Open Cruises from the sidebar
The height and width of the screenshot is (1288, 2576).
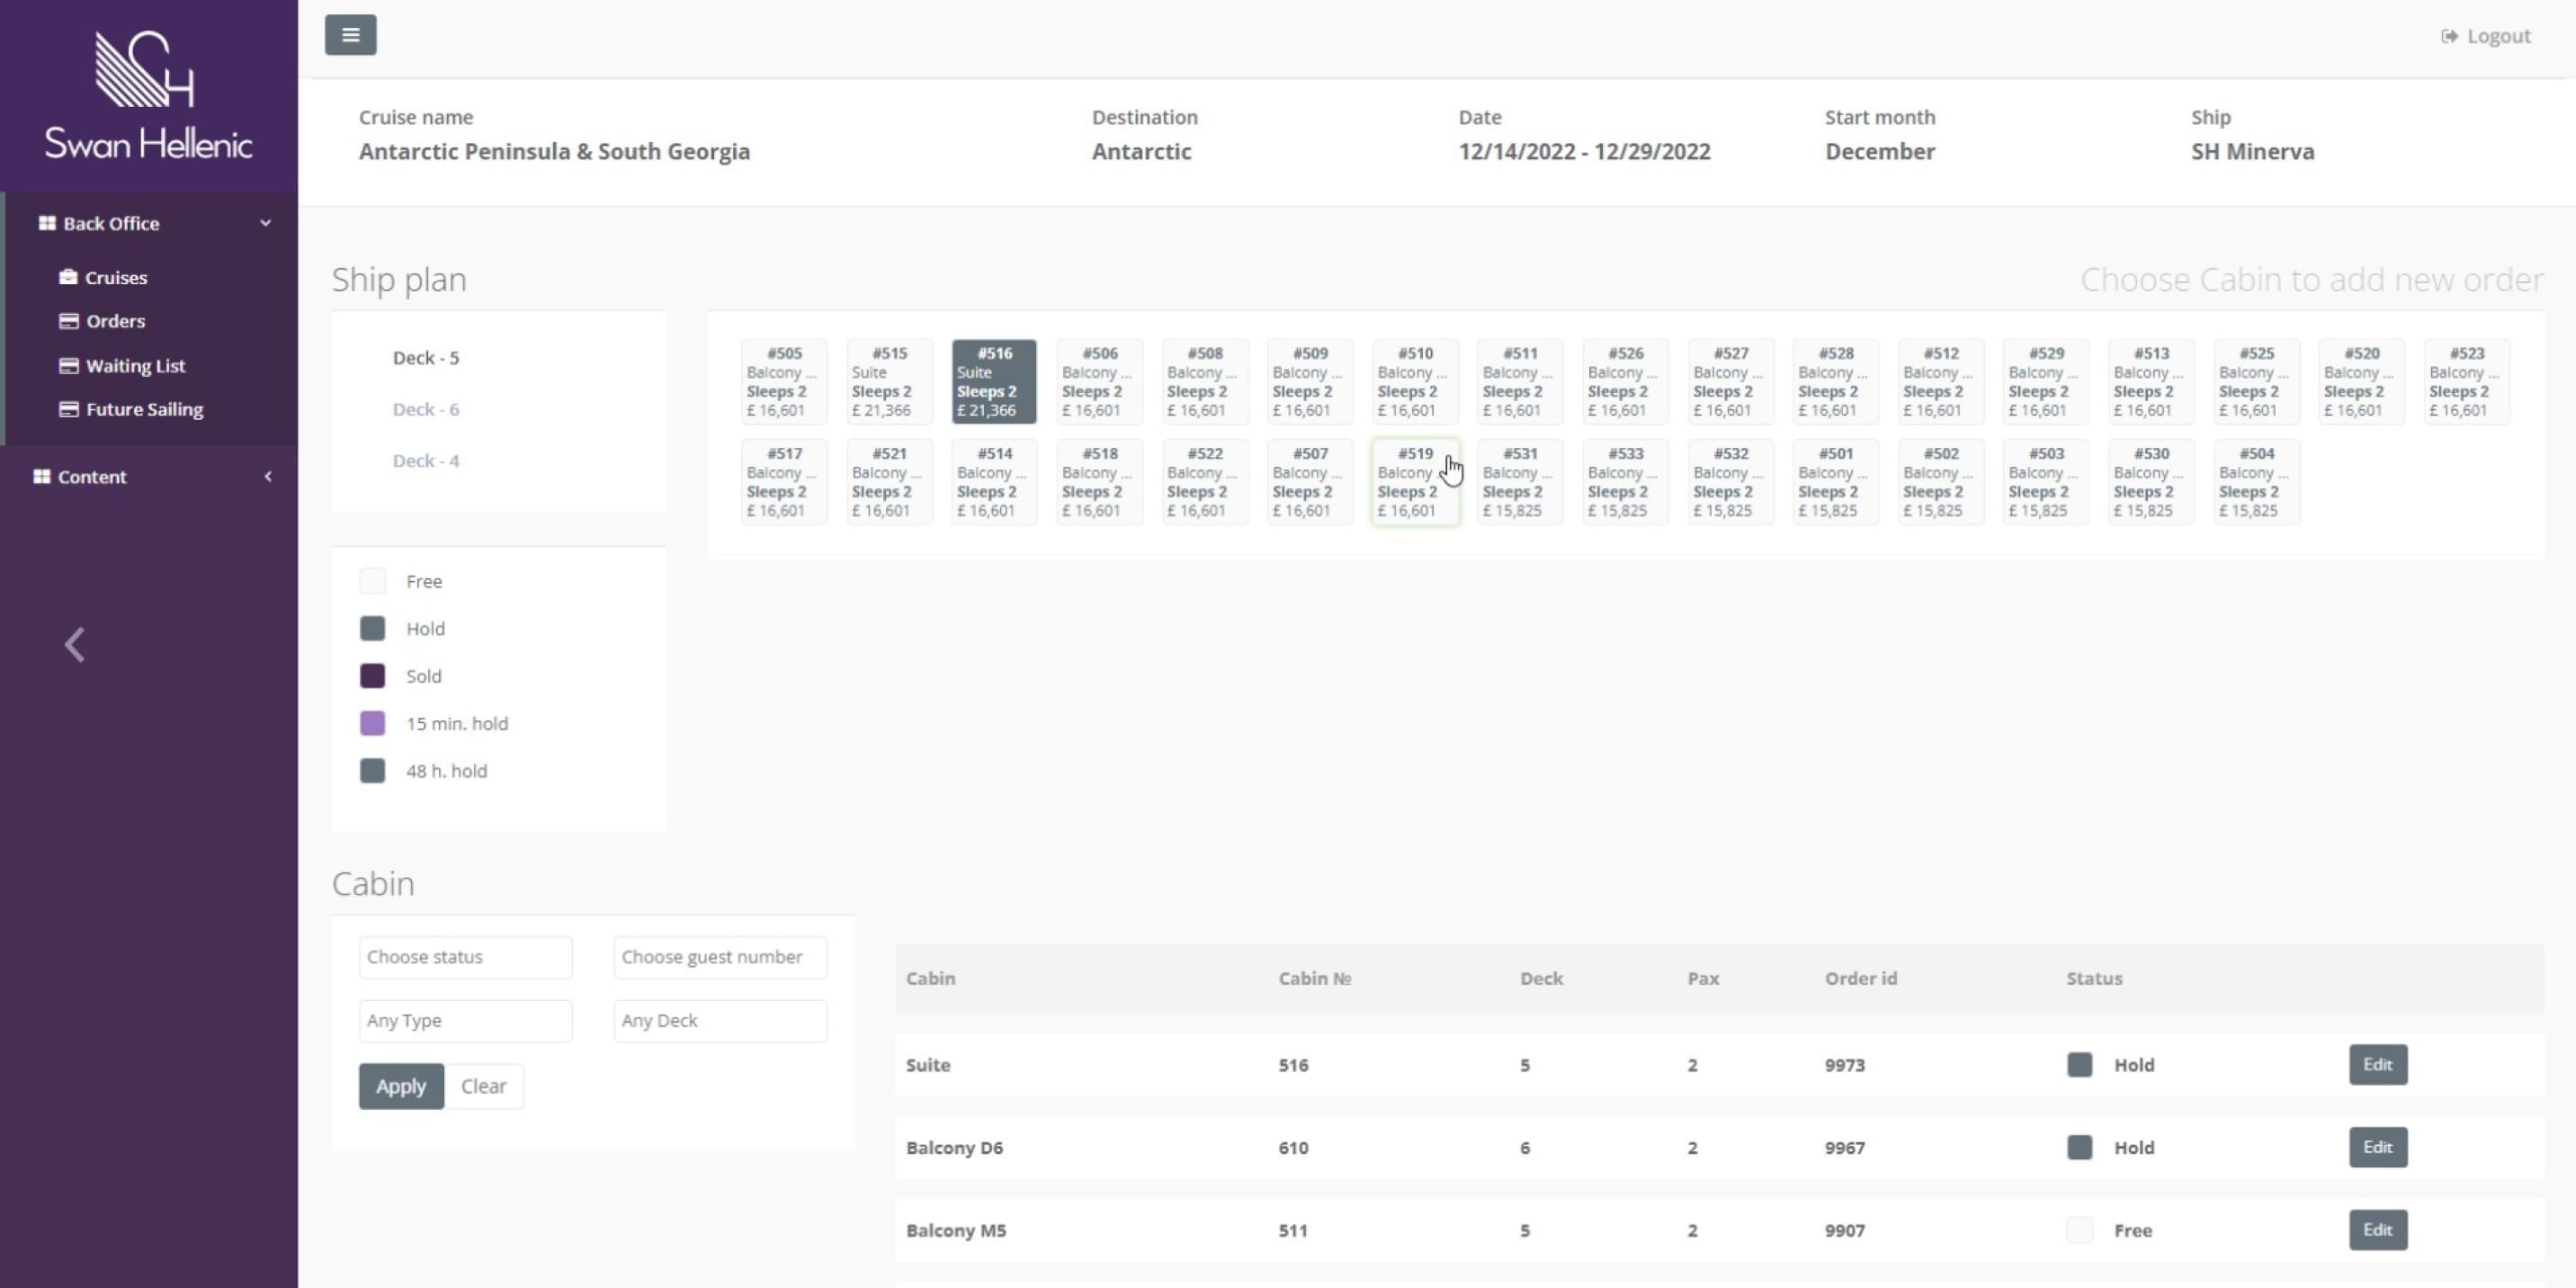click(115, 278)
